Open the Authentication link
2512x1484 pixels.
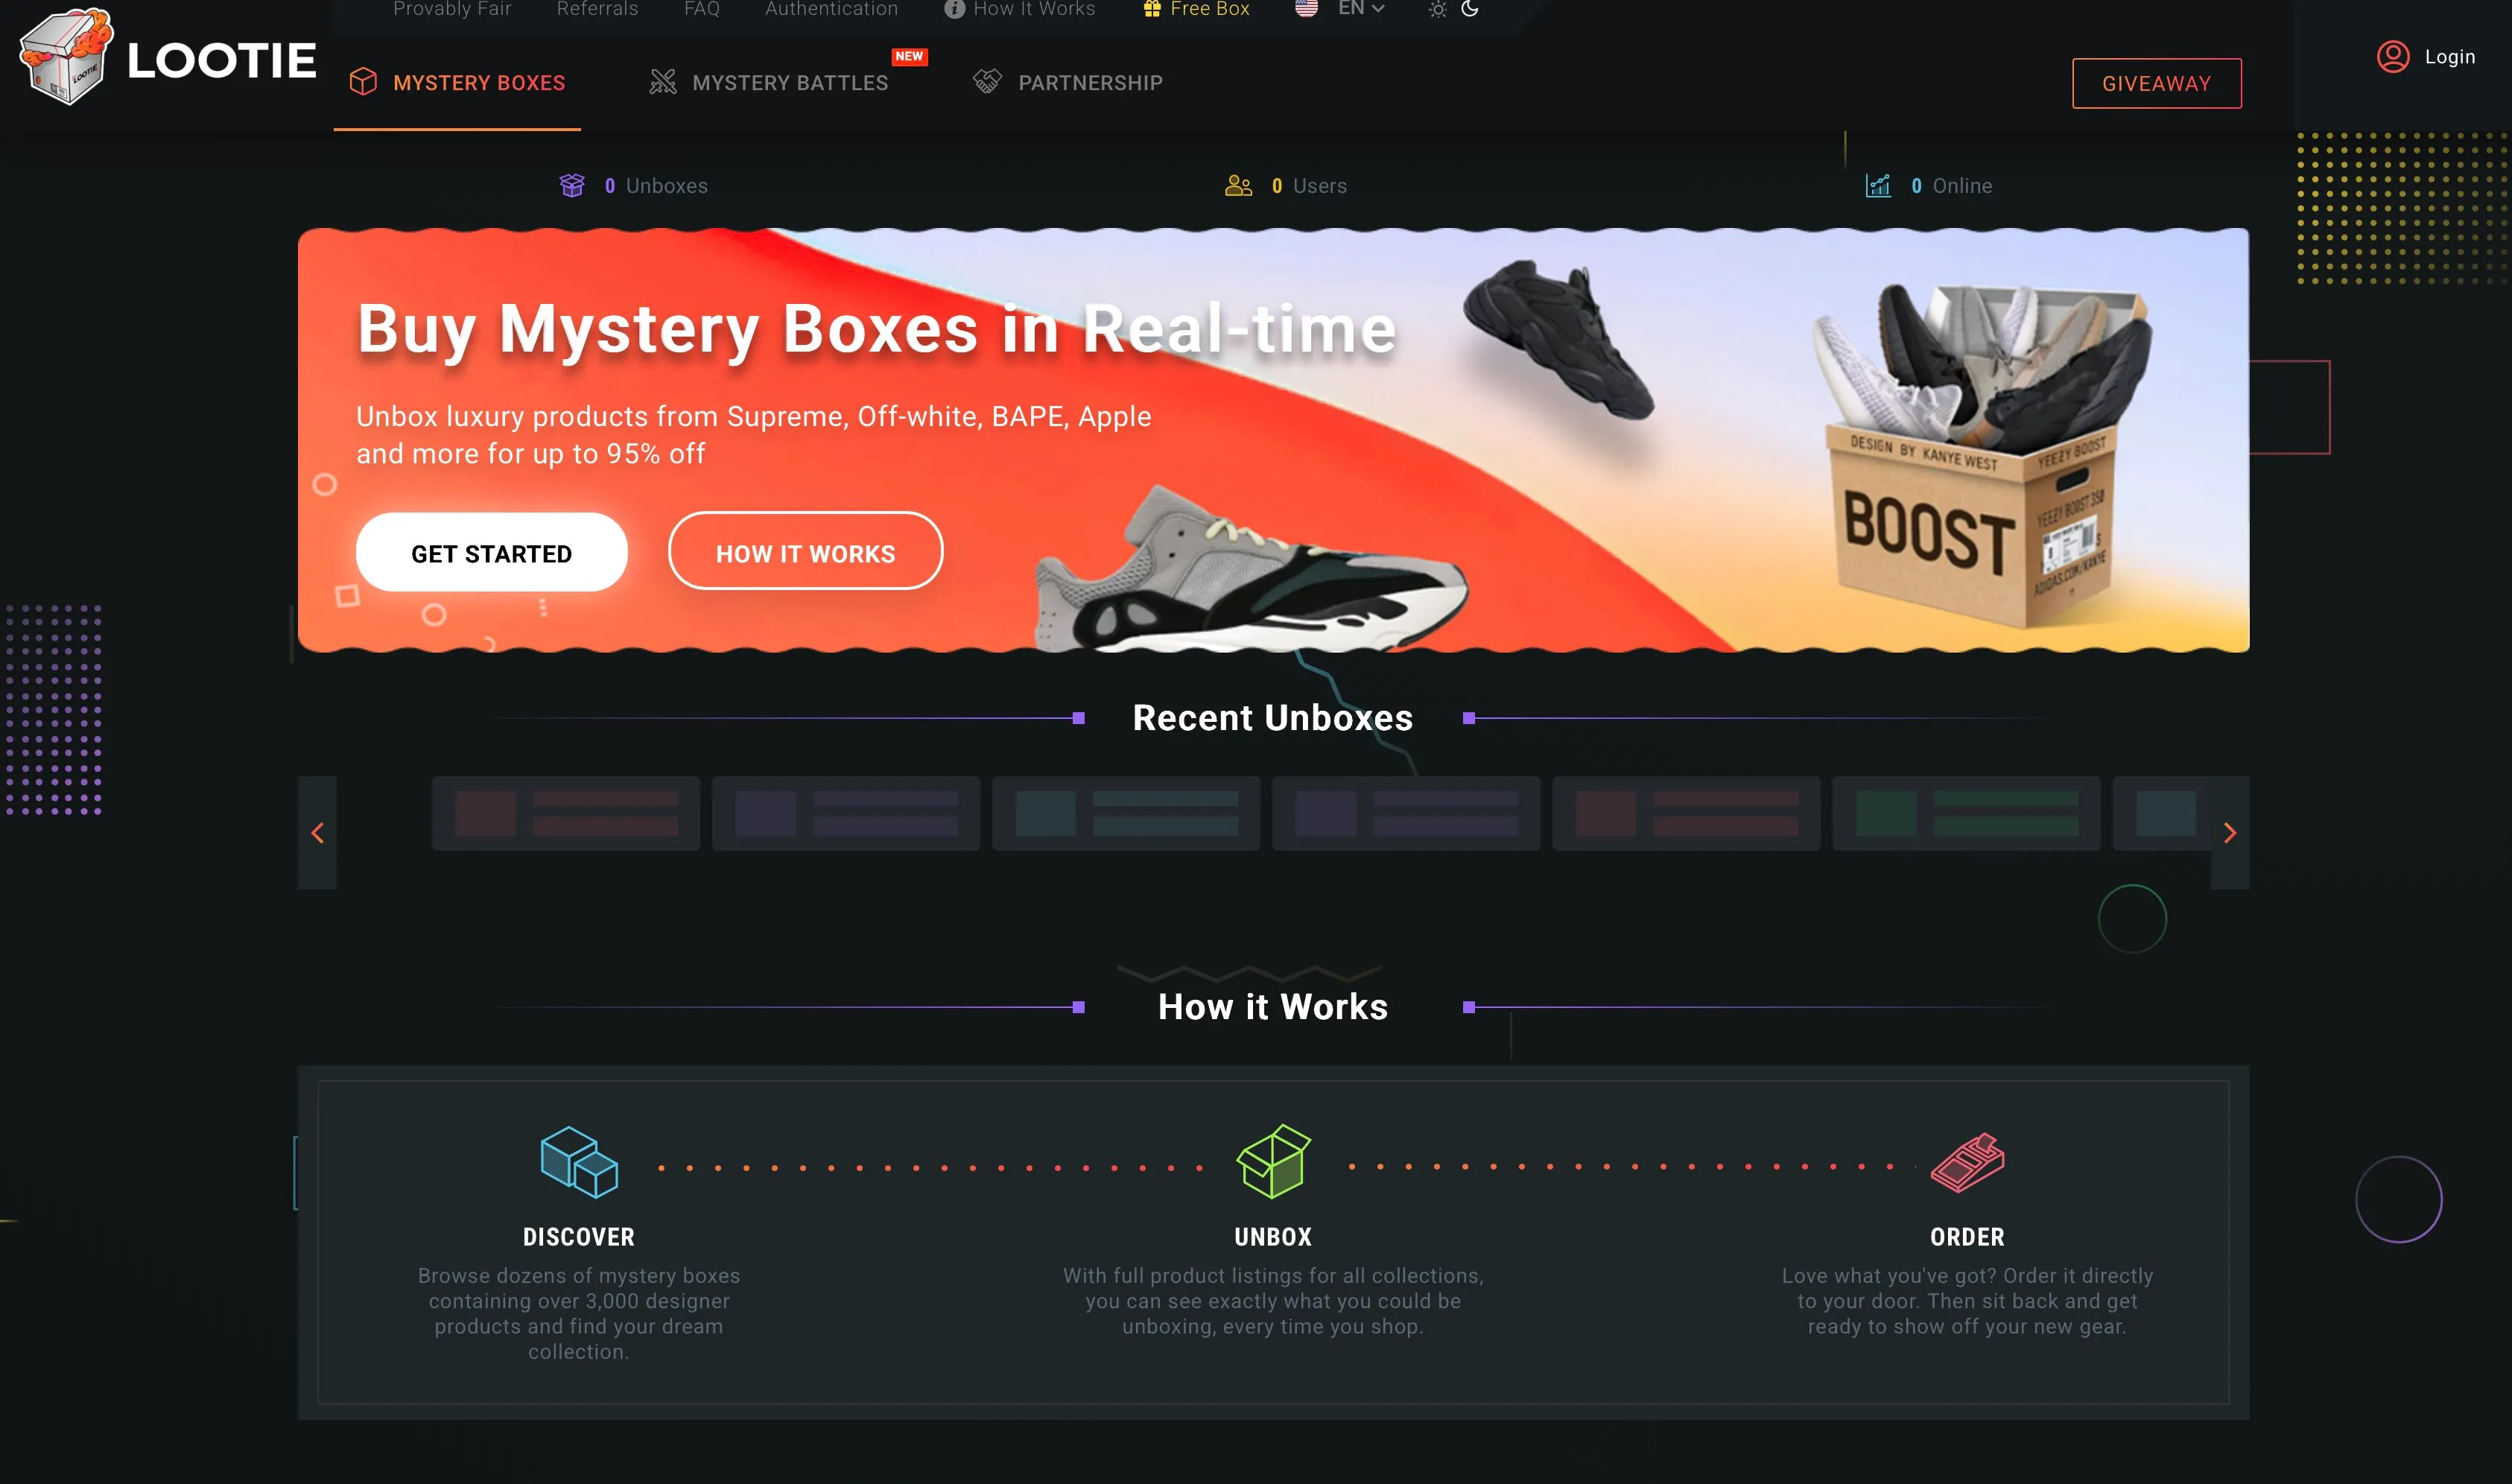click(x=831, y=9)
